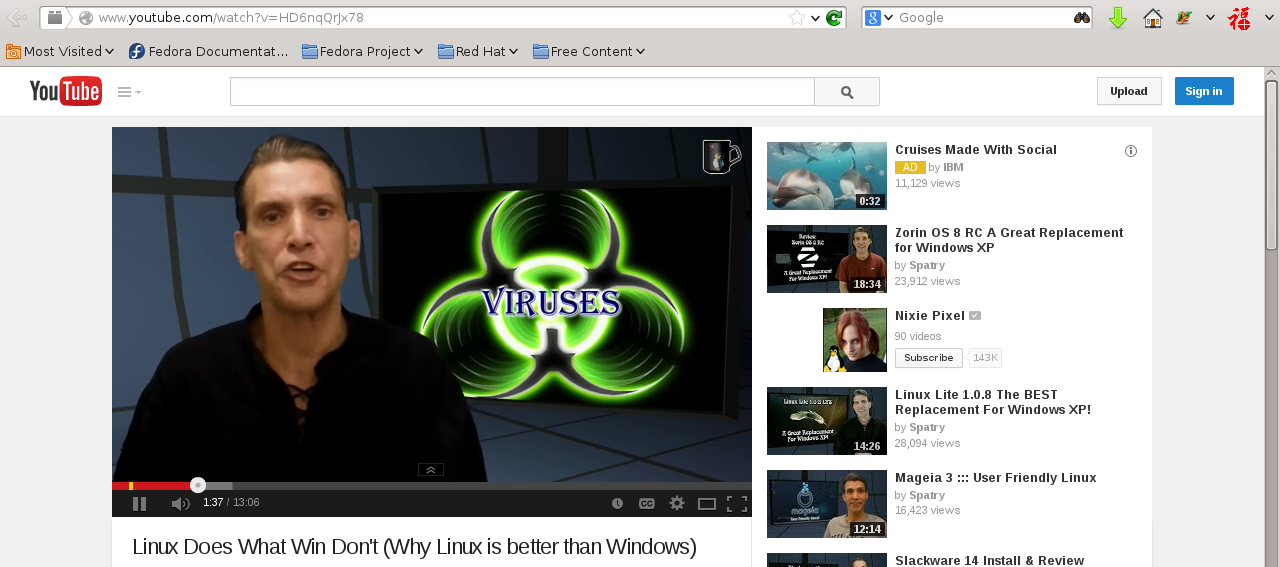1280x567 pixels.
Task: Click the site identity folder icon in the address bar
Action: (55, 17)
